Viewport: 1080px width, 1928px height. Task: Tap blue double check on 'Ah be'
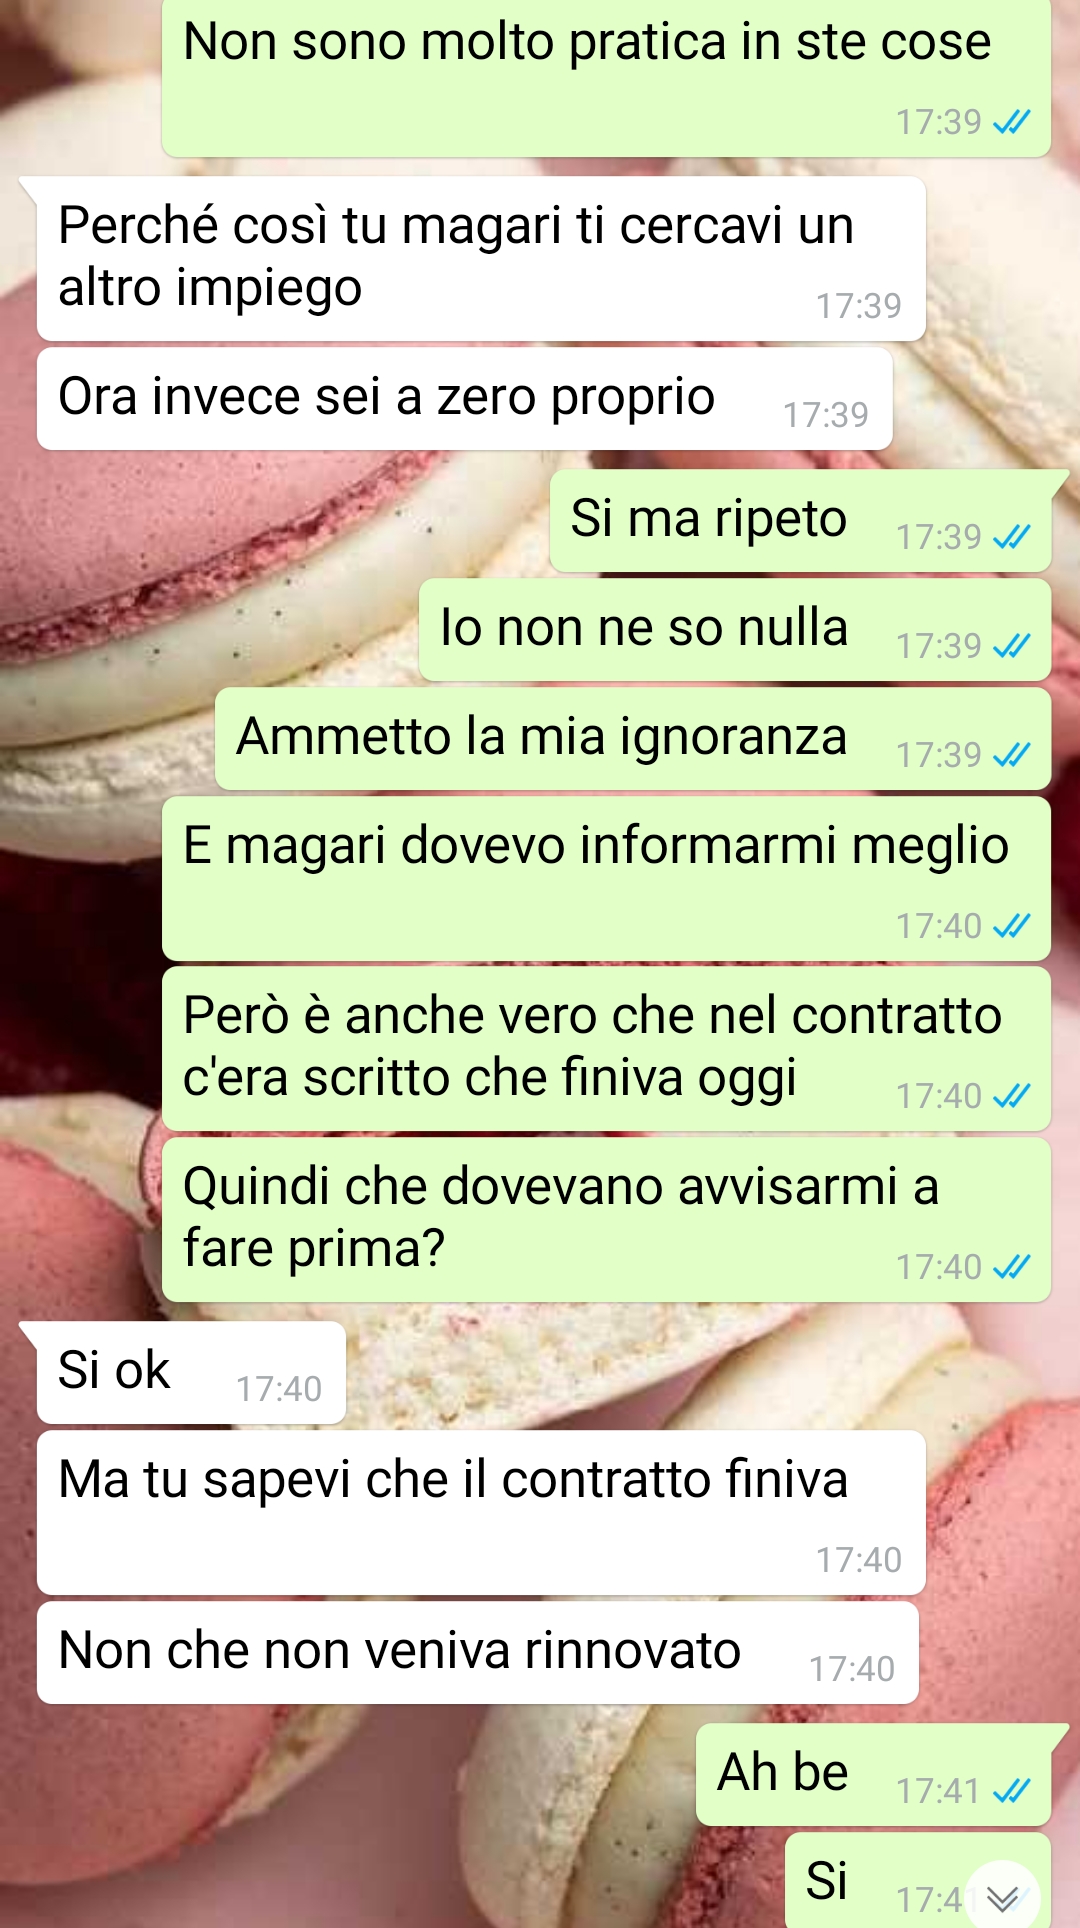[1011, 1791]
